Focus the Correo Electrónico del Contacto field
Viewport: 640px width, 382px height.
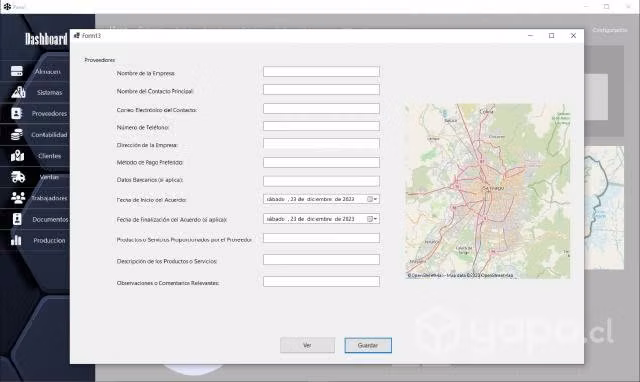pyautogui.click(x=321, y=109)
